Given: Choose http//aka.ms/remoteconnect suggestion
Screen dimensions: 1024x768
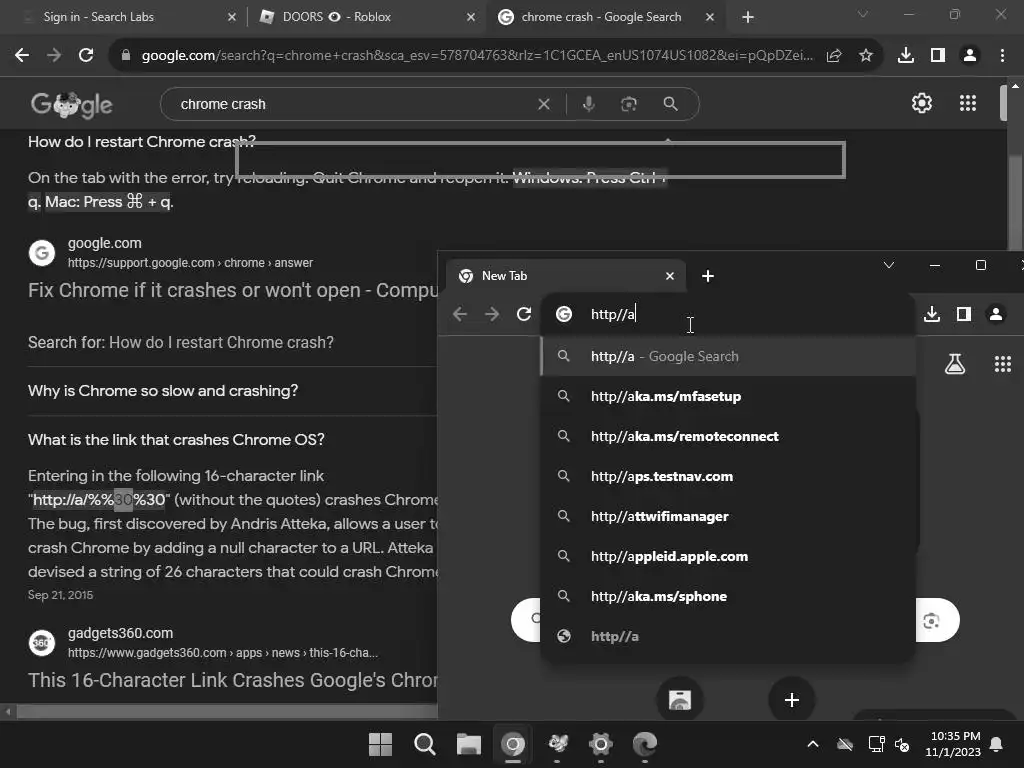Looking at the screenshot, I should 728,436.
